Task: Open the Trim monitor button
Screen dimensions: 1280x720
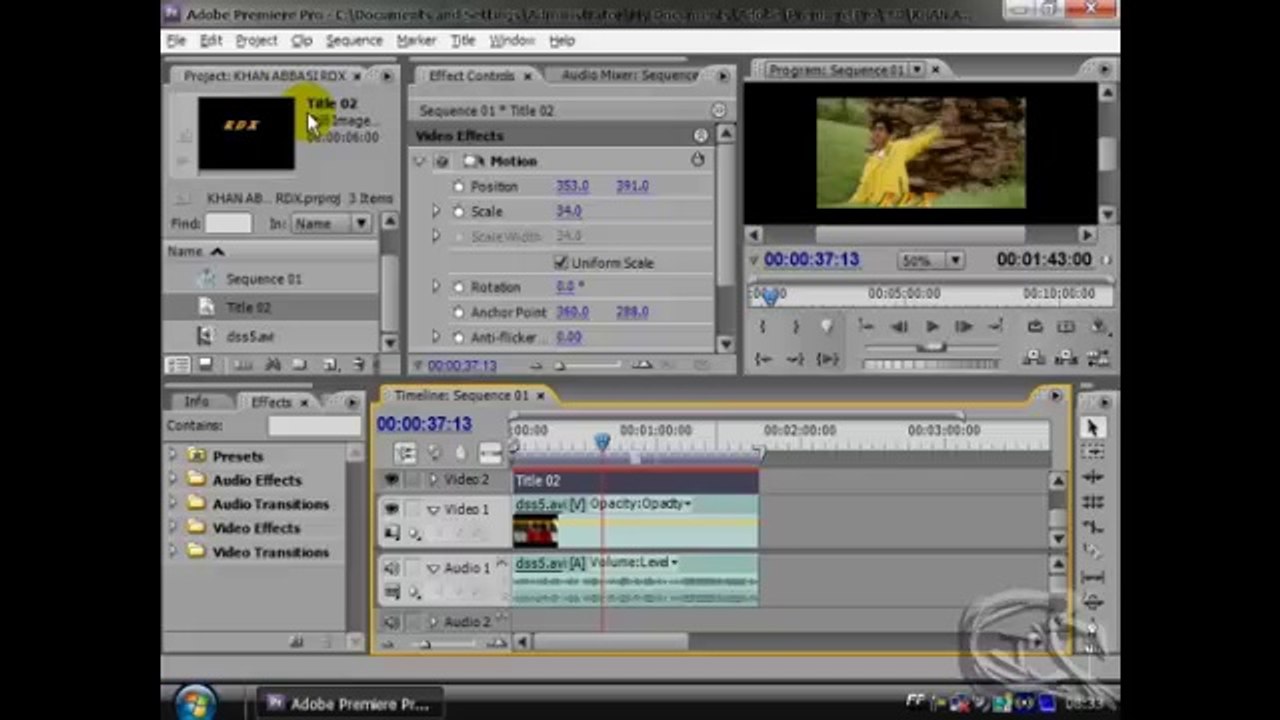Action: pyautogui.click(x=1098, y=358)
